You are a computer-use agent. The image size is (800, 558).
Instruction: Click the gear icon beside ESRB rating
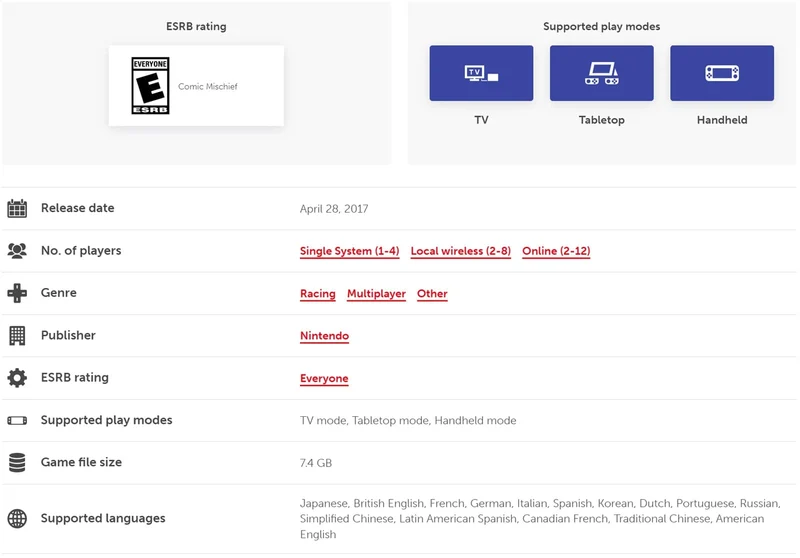coord(17,377)
